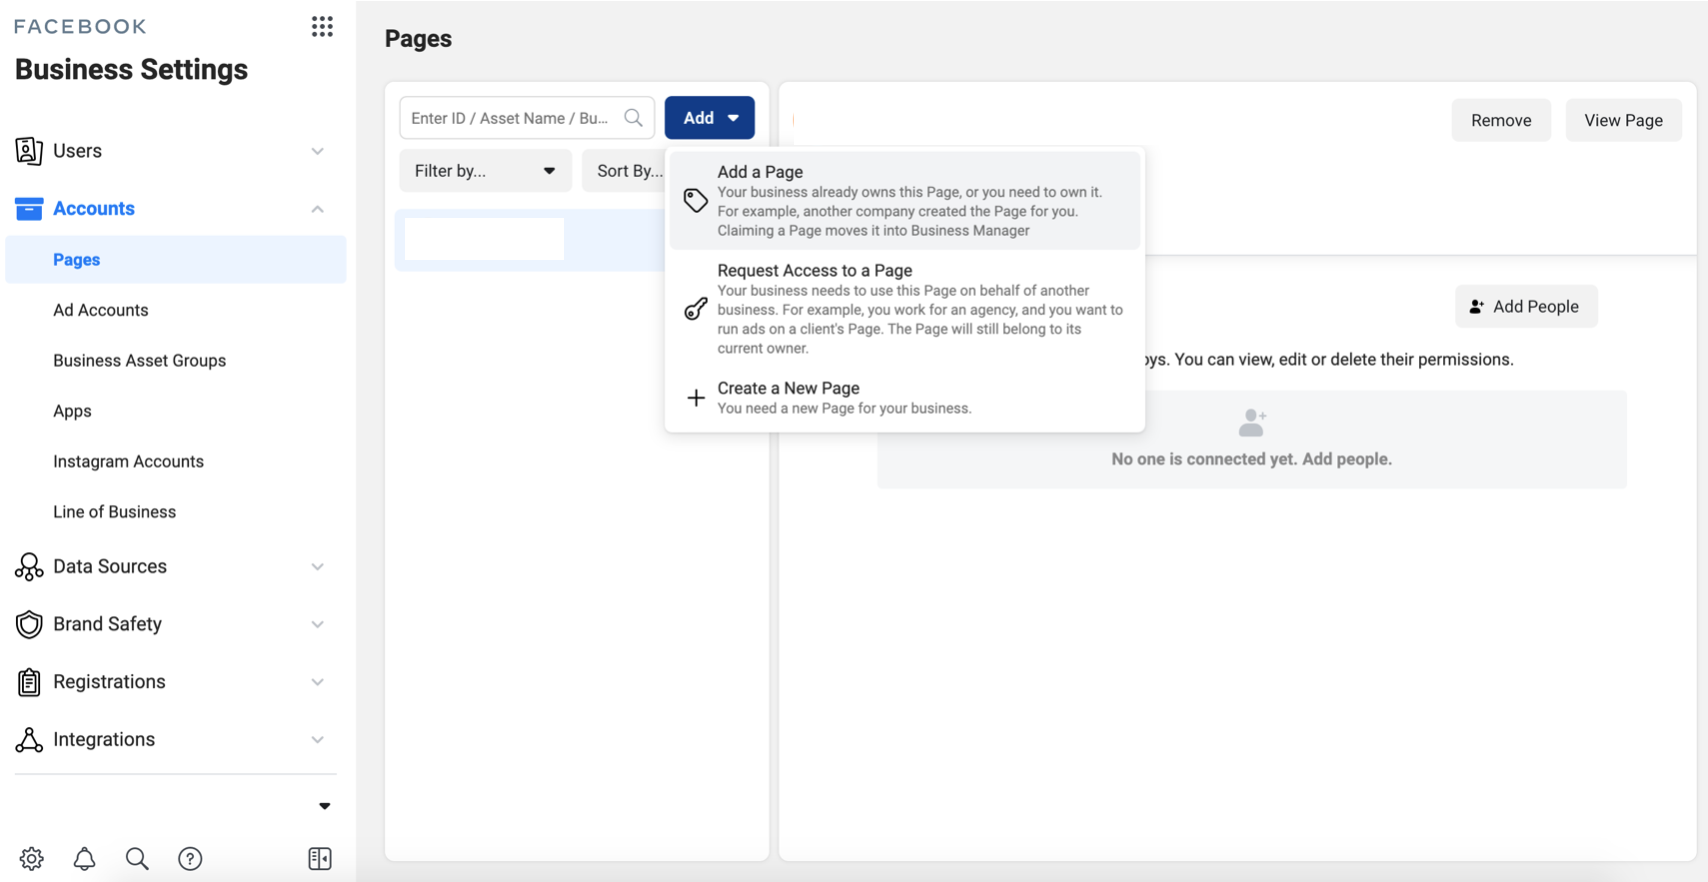Screen dimensions: 1708x882
Task: Click the Users sidebar icon
Action: point(29,151)
